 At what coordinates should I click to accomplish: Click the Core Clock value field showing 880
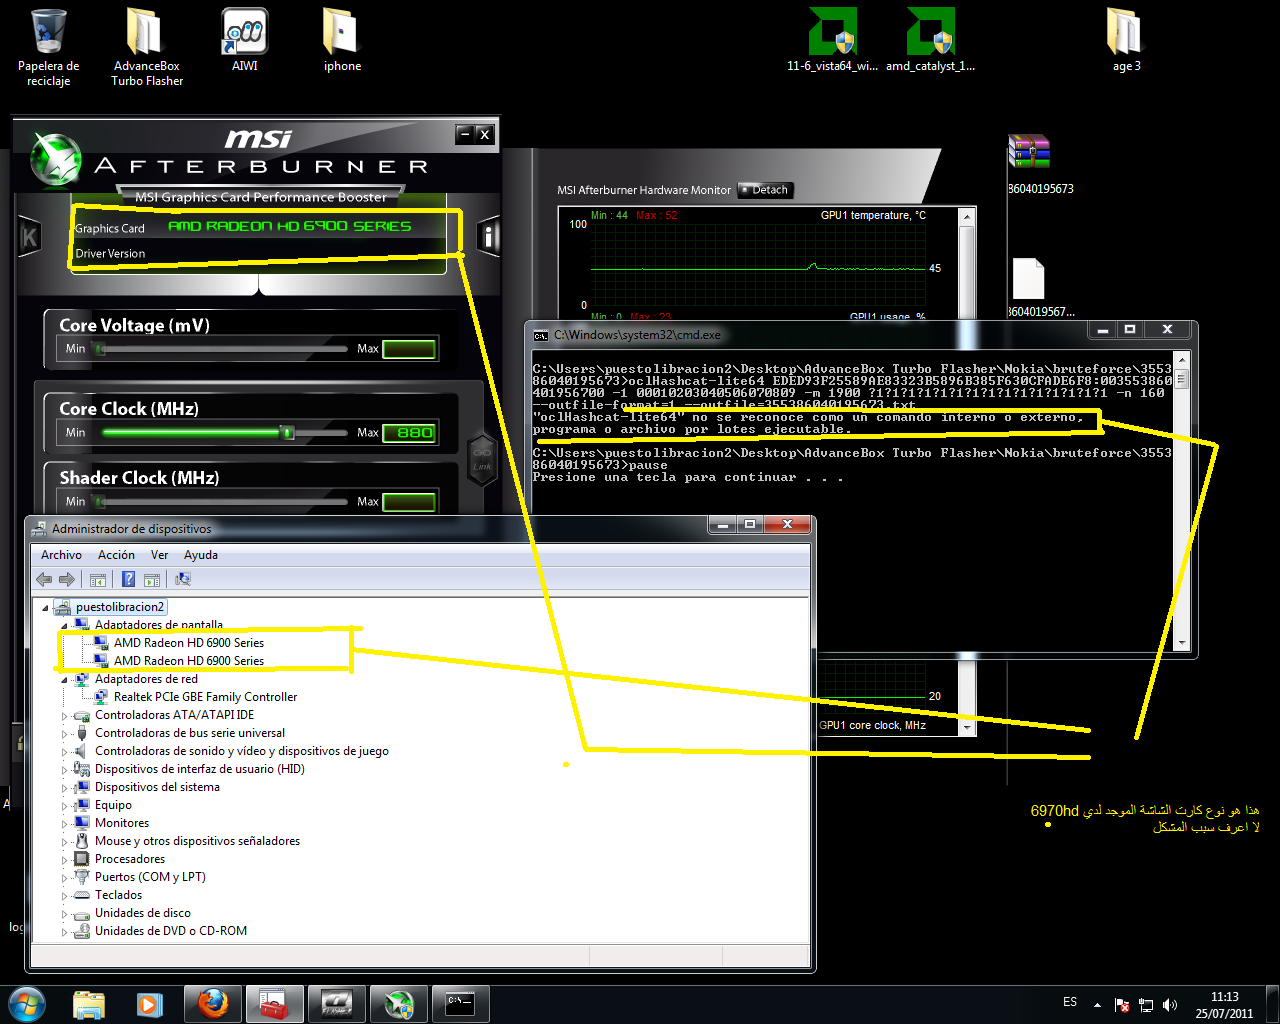pos(409,433)
